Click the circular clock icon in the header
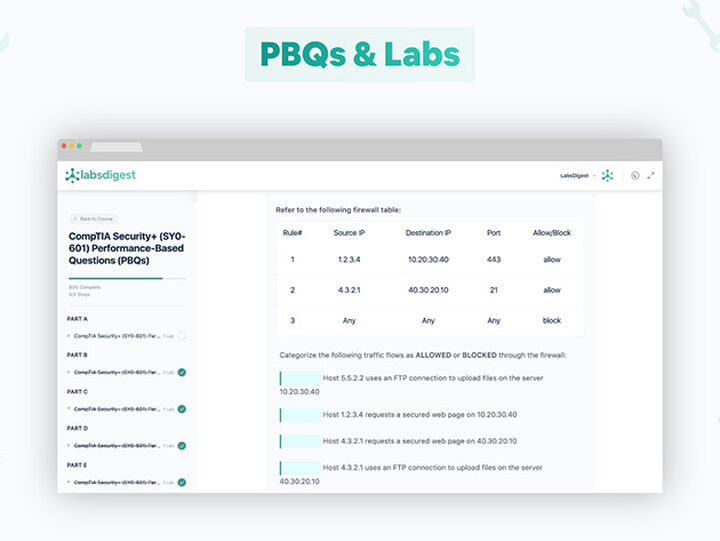Viewport: 720px width, 541px height. pyautogui.click(x=634, y=175)
